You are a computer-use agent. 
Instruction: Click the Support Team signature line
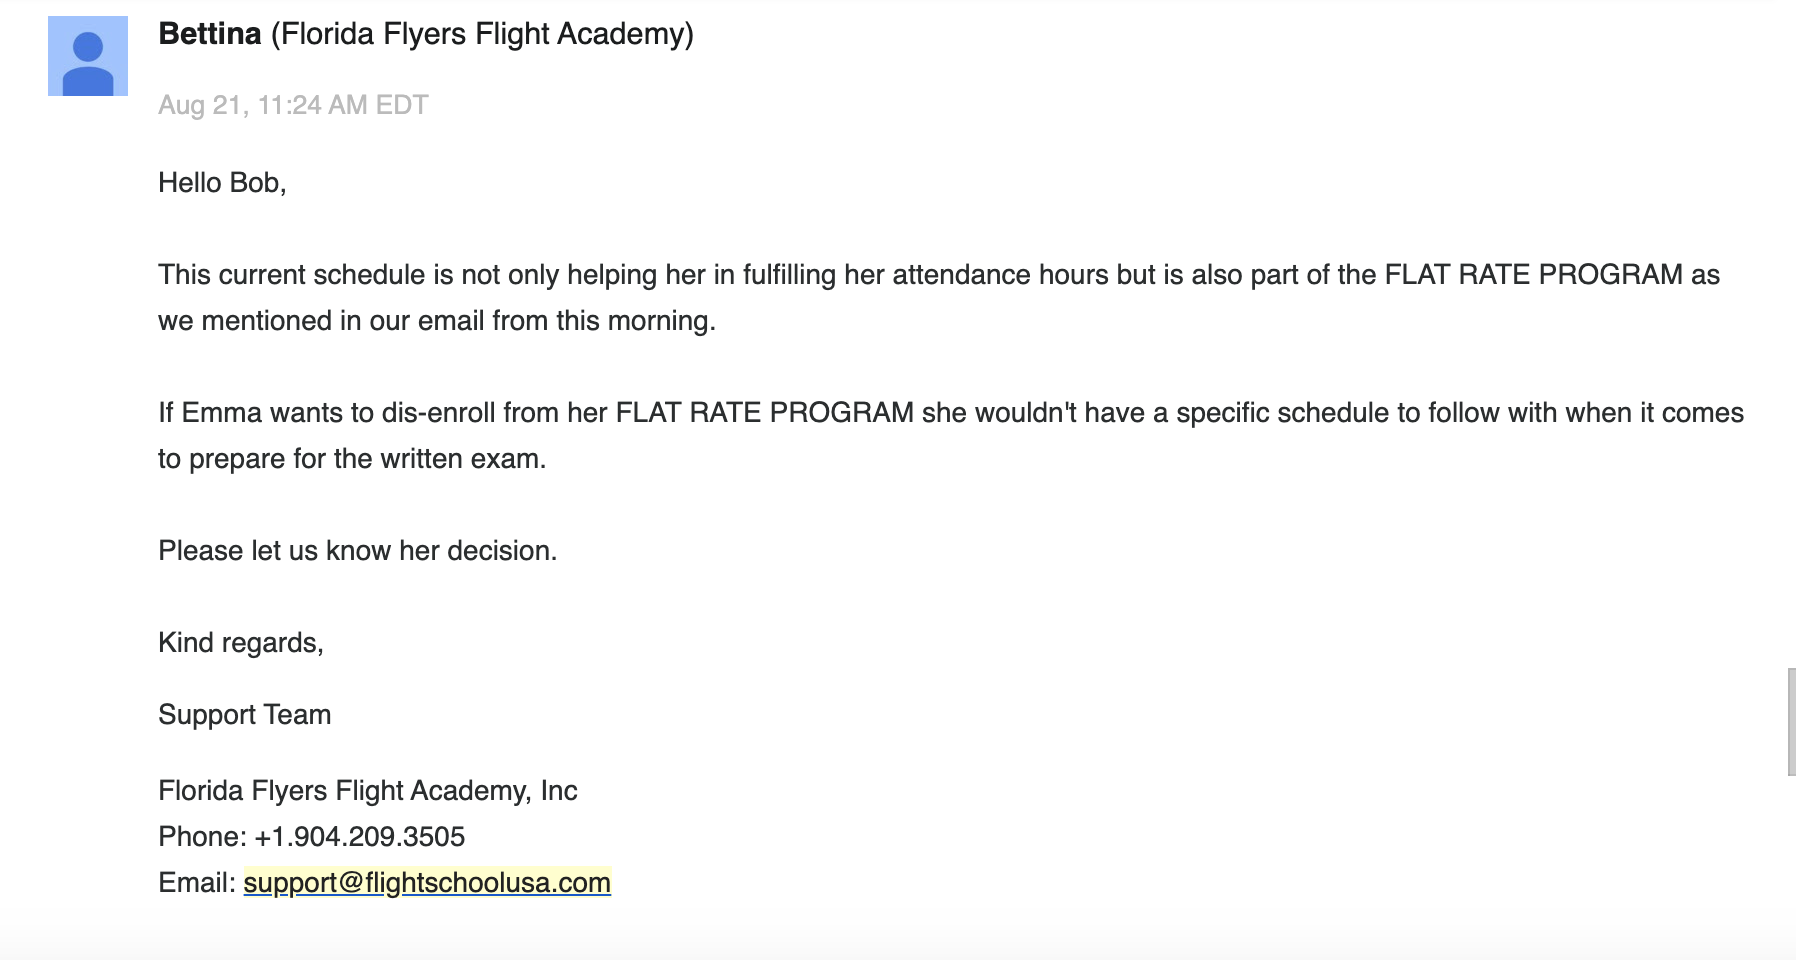pyautogui.click(x=245, y=714)
